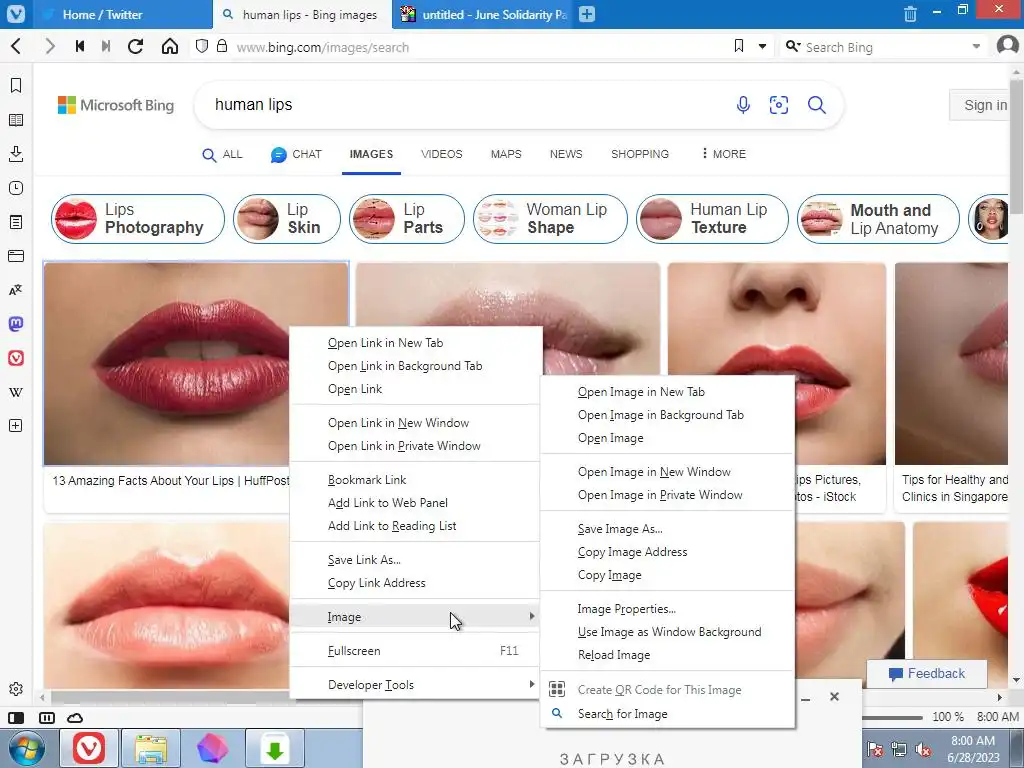This screenshot has width=1024, height=768.
Task: Toggle the side panel visibility
Action: coord(16,718)
